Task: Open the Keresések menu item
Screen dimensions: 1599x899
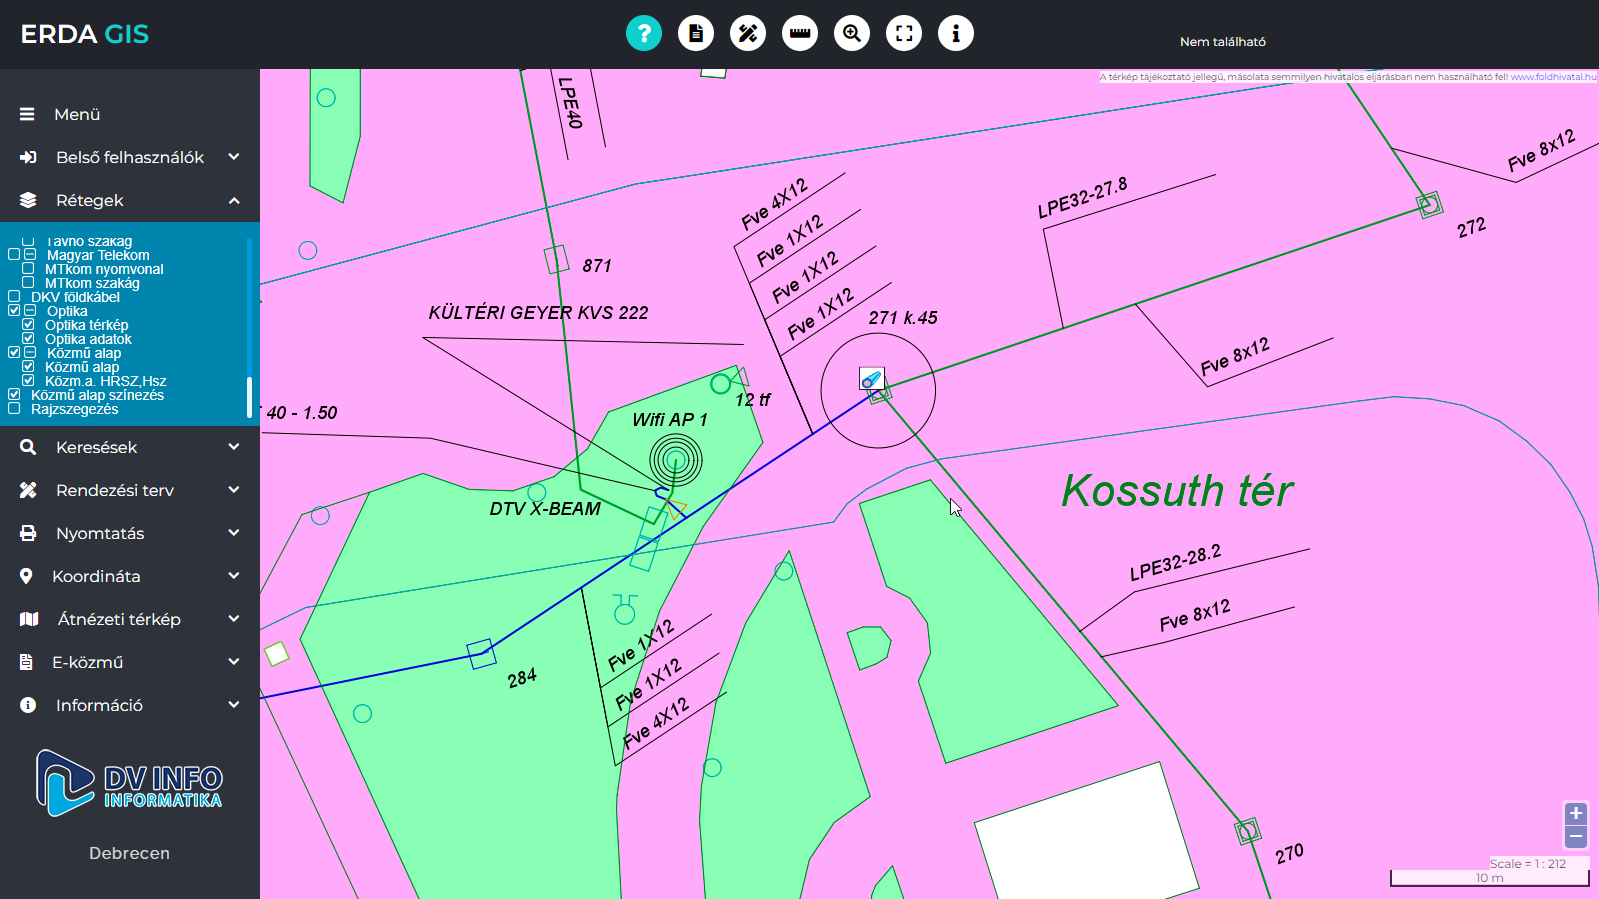Action: coord(130,447)
